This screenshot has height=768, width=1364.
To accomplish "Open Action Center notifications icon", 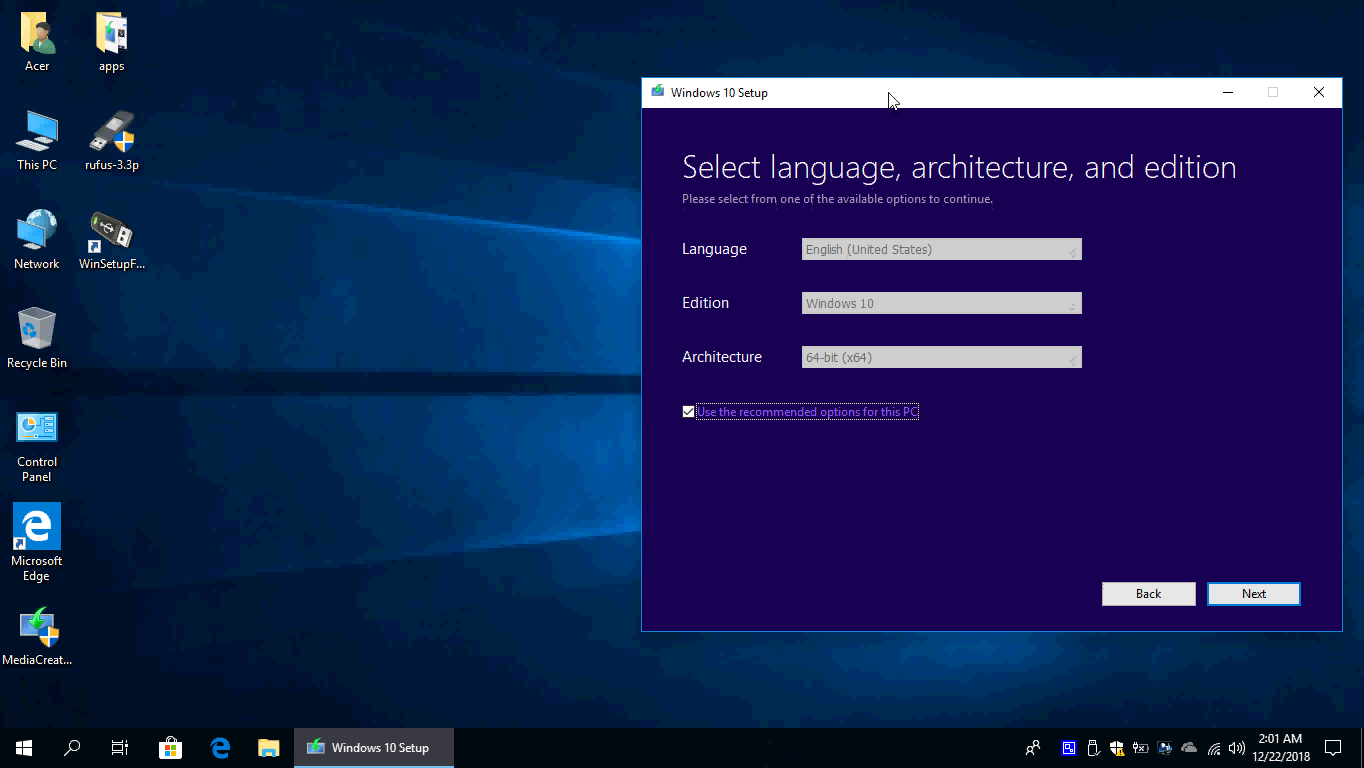I will pyautogui.click(x=1333, y=748).
